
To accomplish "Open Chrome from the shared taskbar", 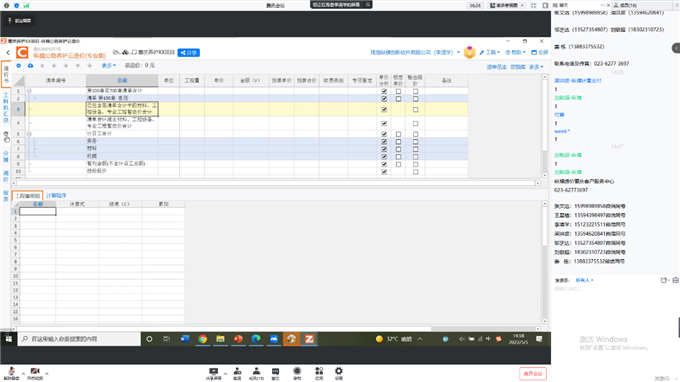I will click(x=203, y=339).
